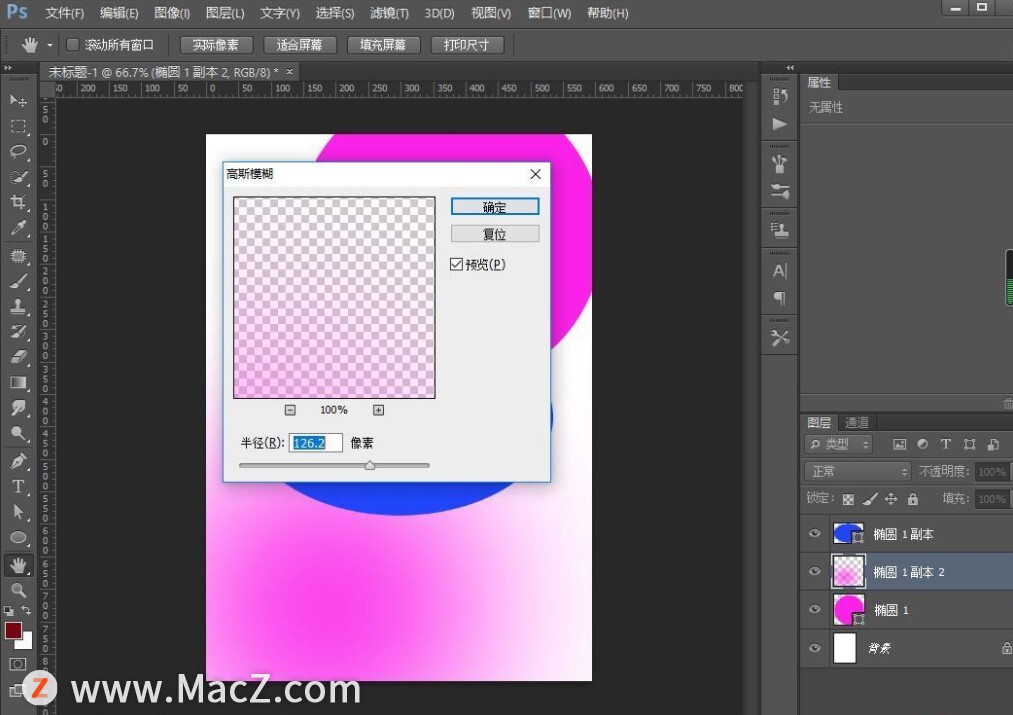Hide the 椭圆 1 副本 layer

coord(815,534)
